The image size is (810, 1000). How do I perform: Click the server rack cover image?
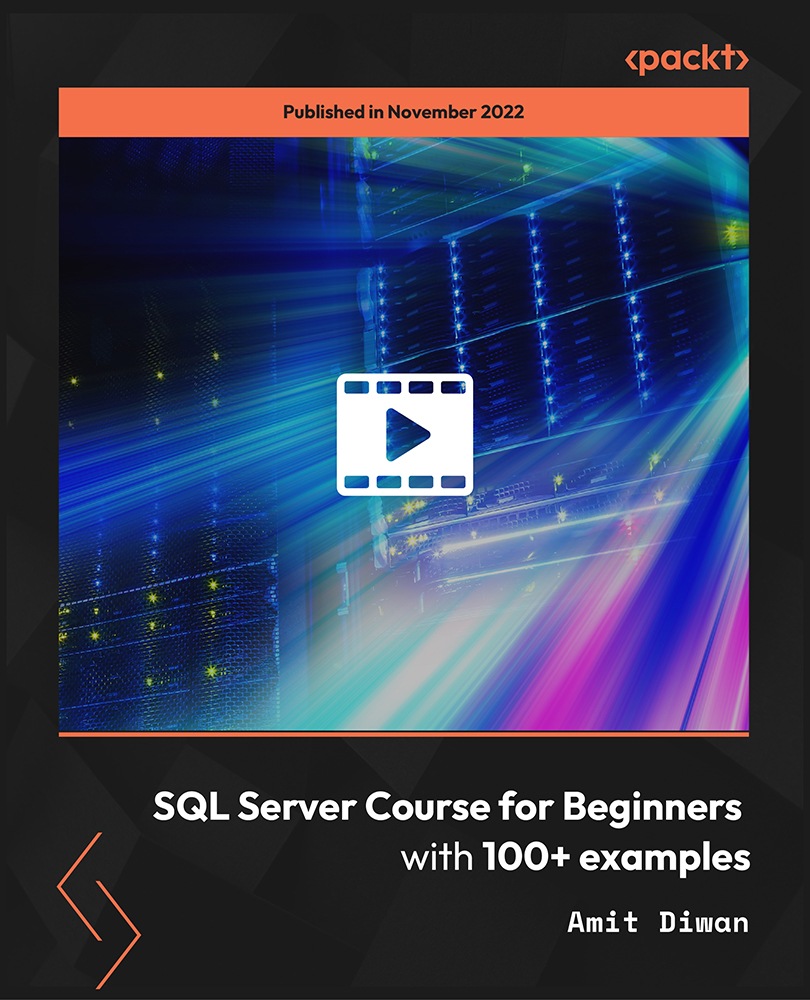404,434
